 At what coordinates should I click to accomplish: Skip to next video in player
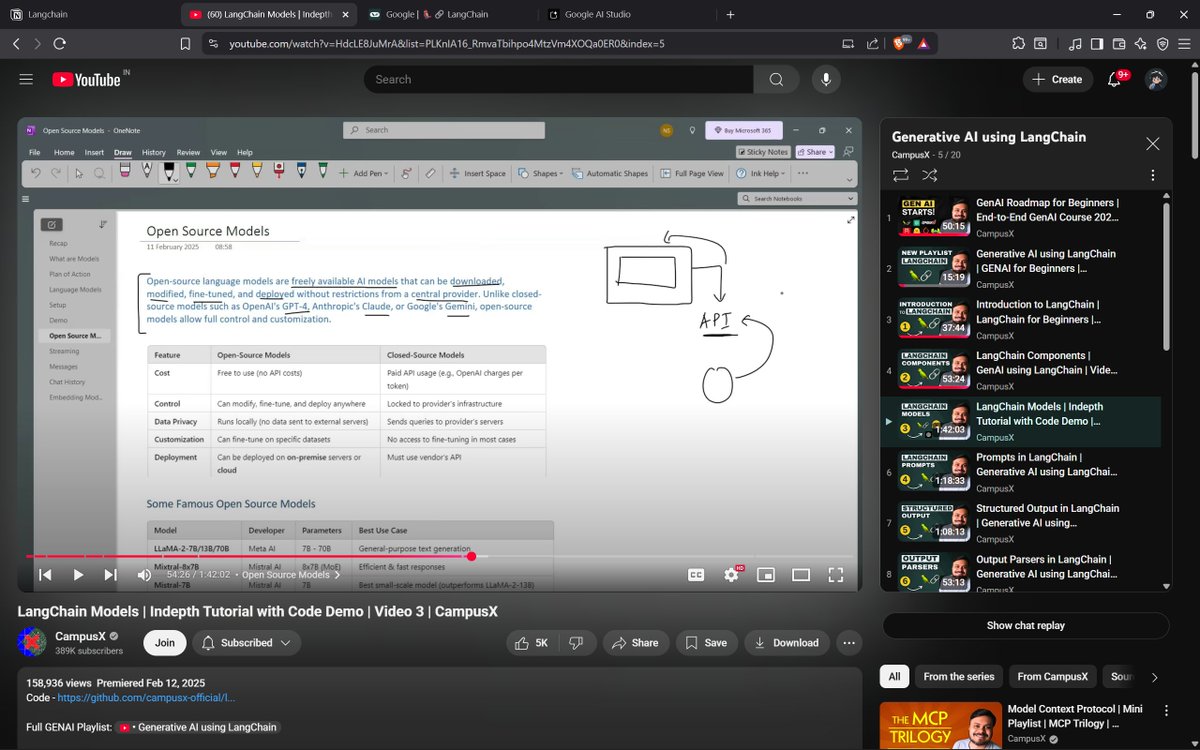[x=111, y=575]
